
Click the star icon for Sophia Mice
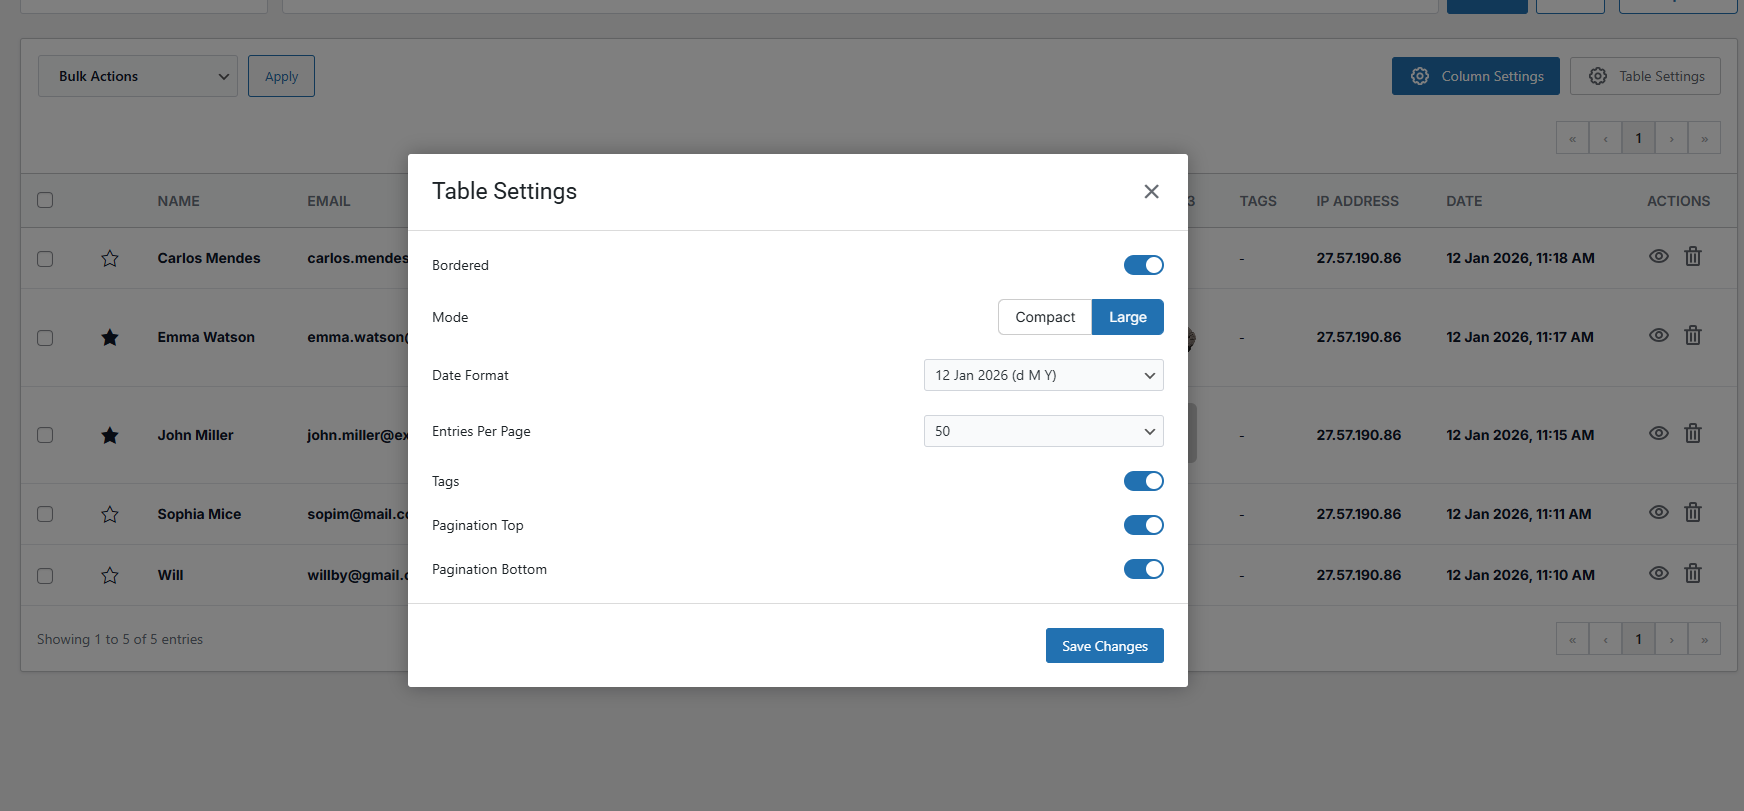click(110, 515)
